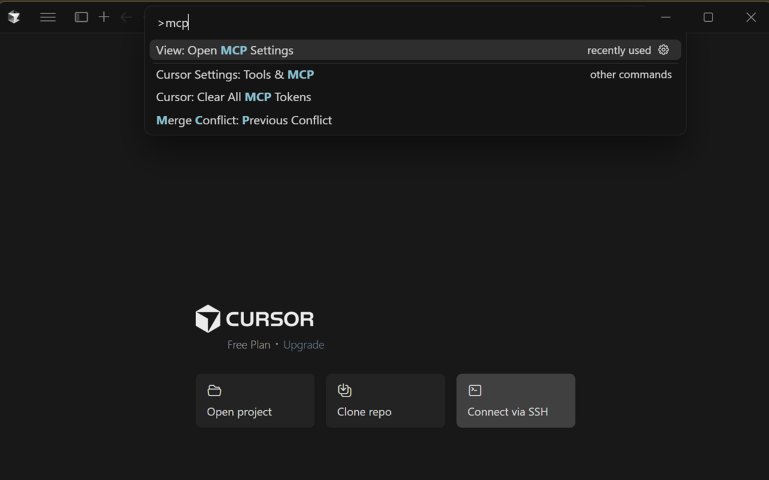This screenshot has height=480, width=769.
Task: Click the Connect via SSH button
Action: pos(515,401)
